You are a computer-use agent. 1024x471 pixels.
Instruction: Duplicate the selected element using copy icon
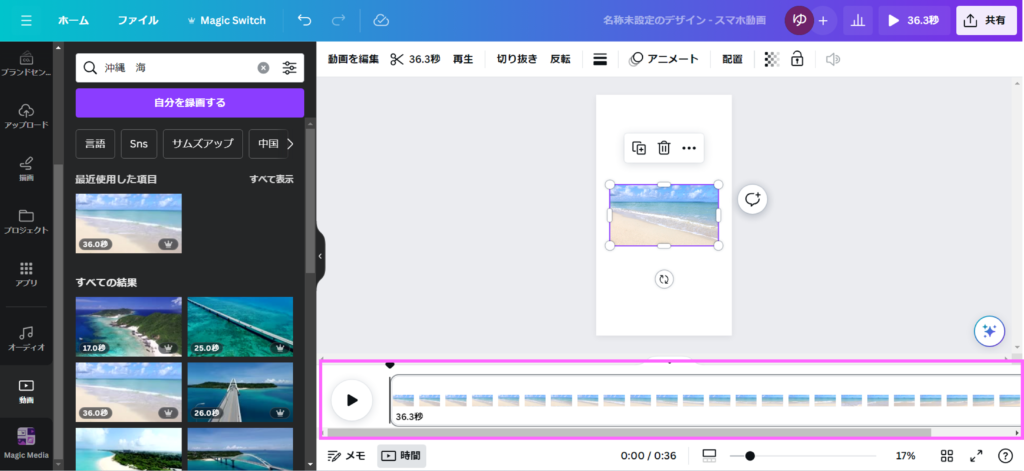coord(639,148)
